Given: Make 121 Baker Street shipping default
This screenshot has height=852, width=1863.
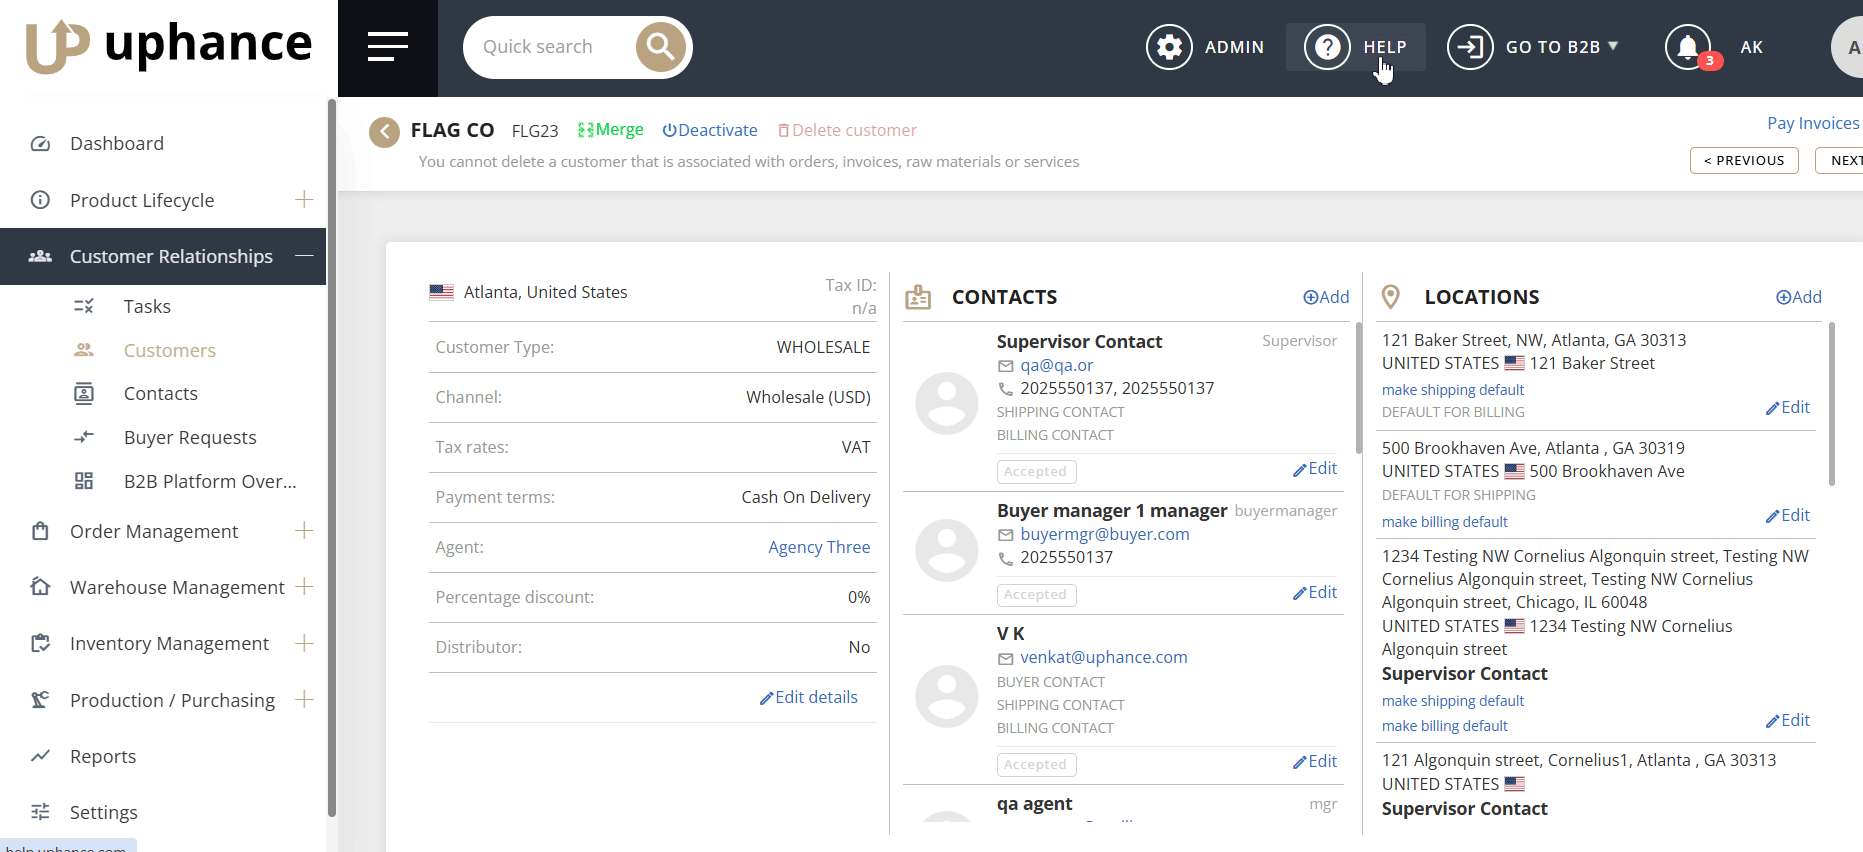Looking at the screenshot, I should tap(1452, 390).
